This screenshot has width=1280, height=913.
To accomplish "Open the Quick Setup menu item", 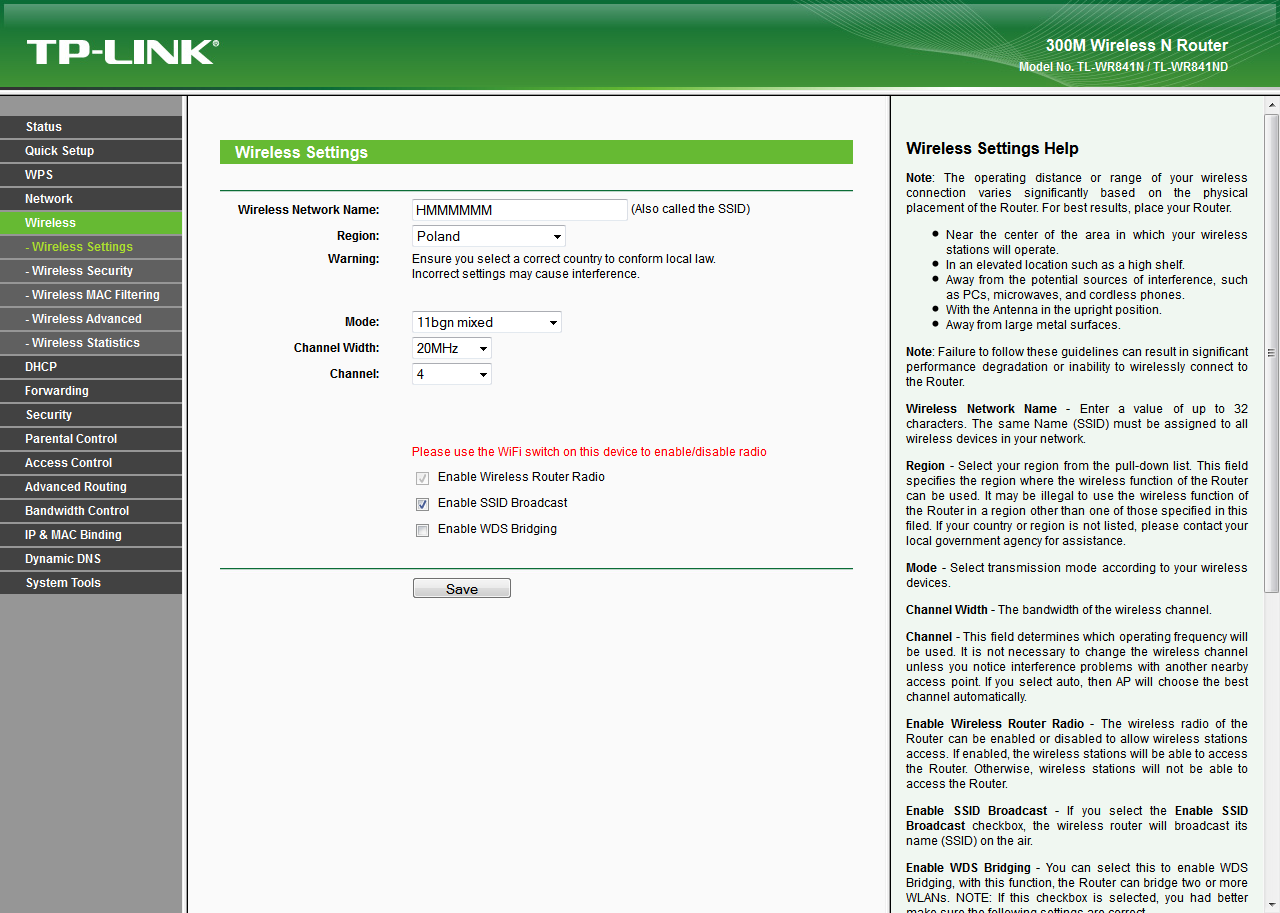I will (91, 151).
